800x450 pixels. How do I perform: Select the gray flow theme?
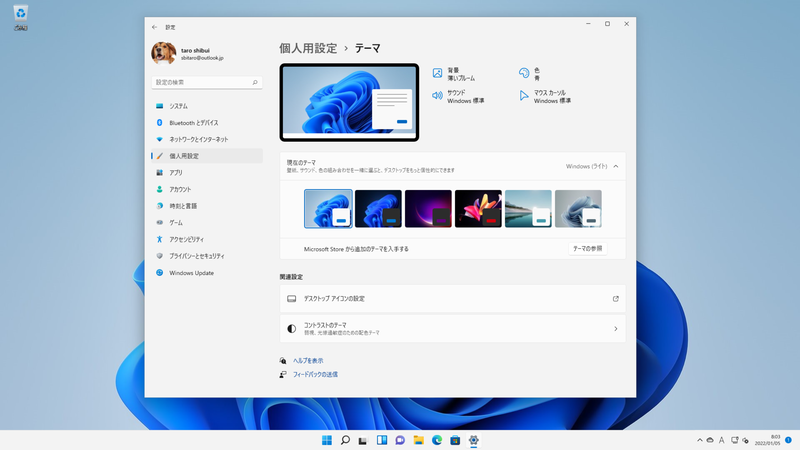578,209
